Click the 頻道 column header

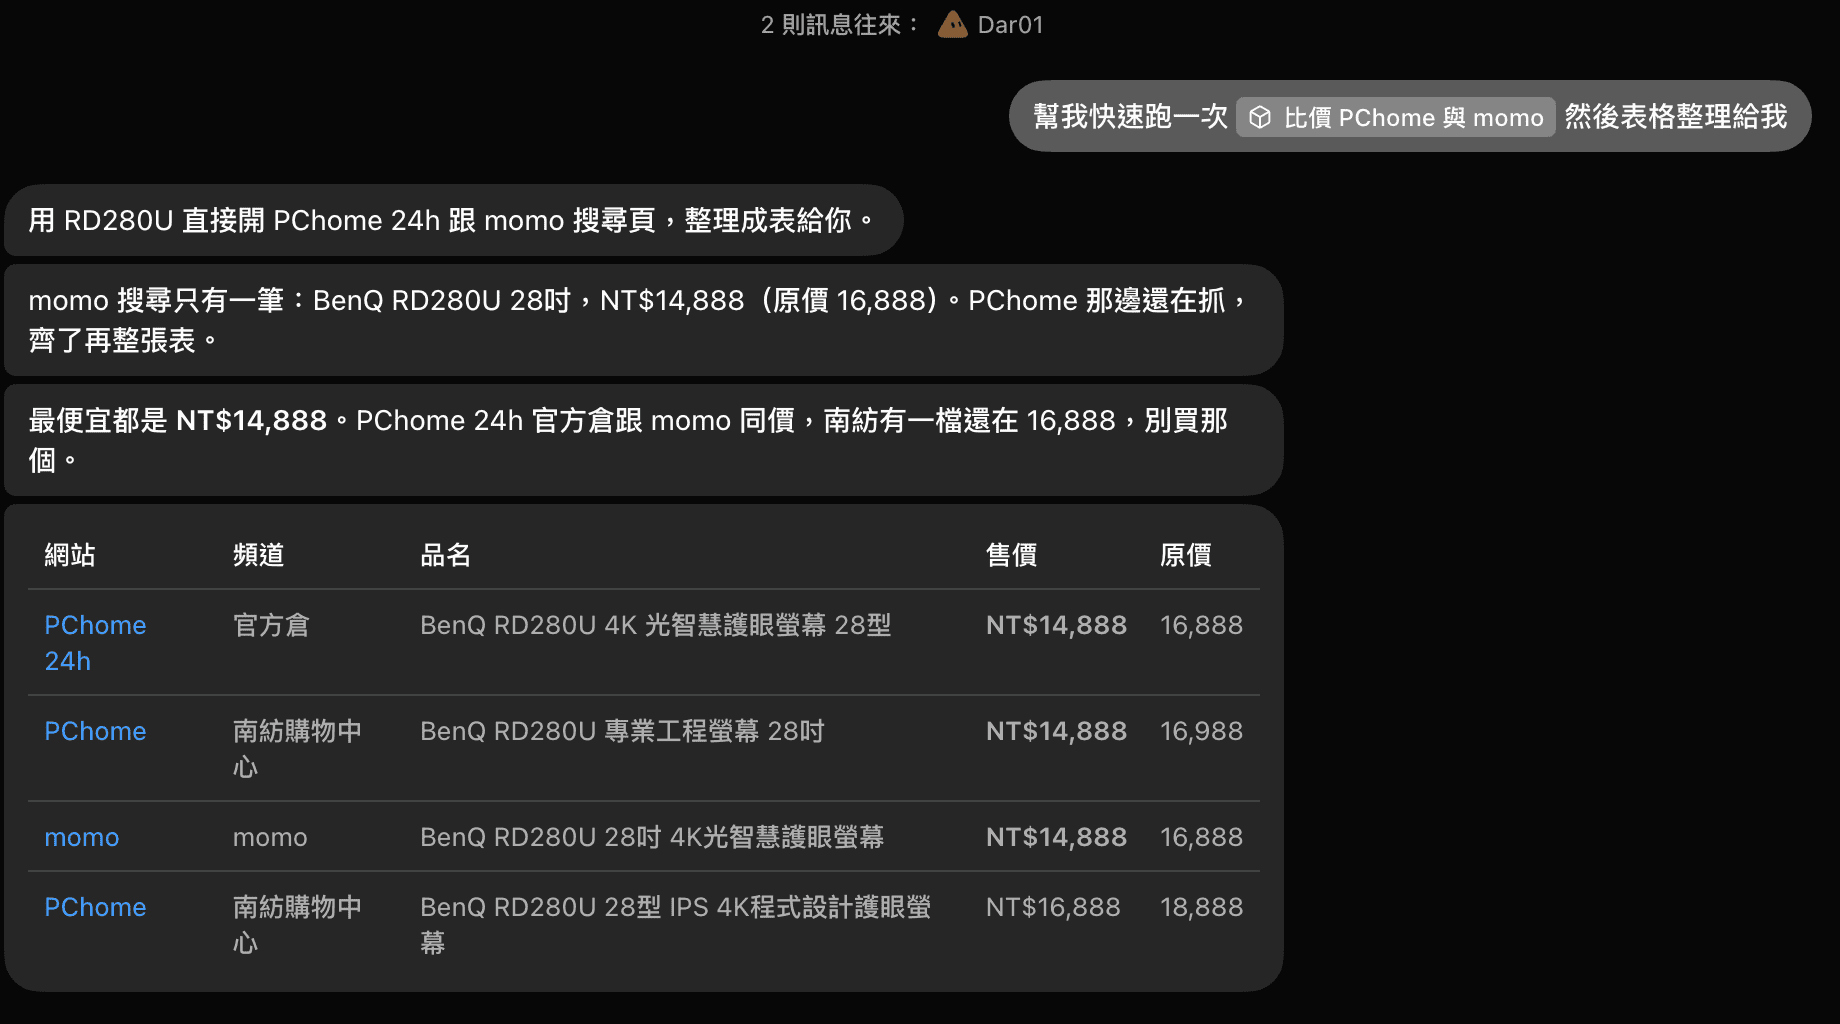[259, 555]
